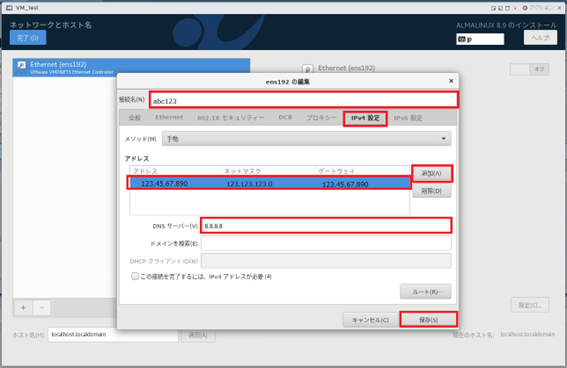
Task: Click the hostname field with localhost.localdomain
Action: click(x=113, y=334)
